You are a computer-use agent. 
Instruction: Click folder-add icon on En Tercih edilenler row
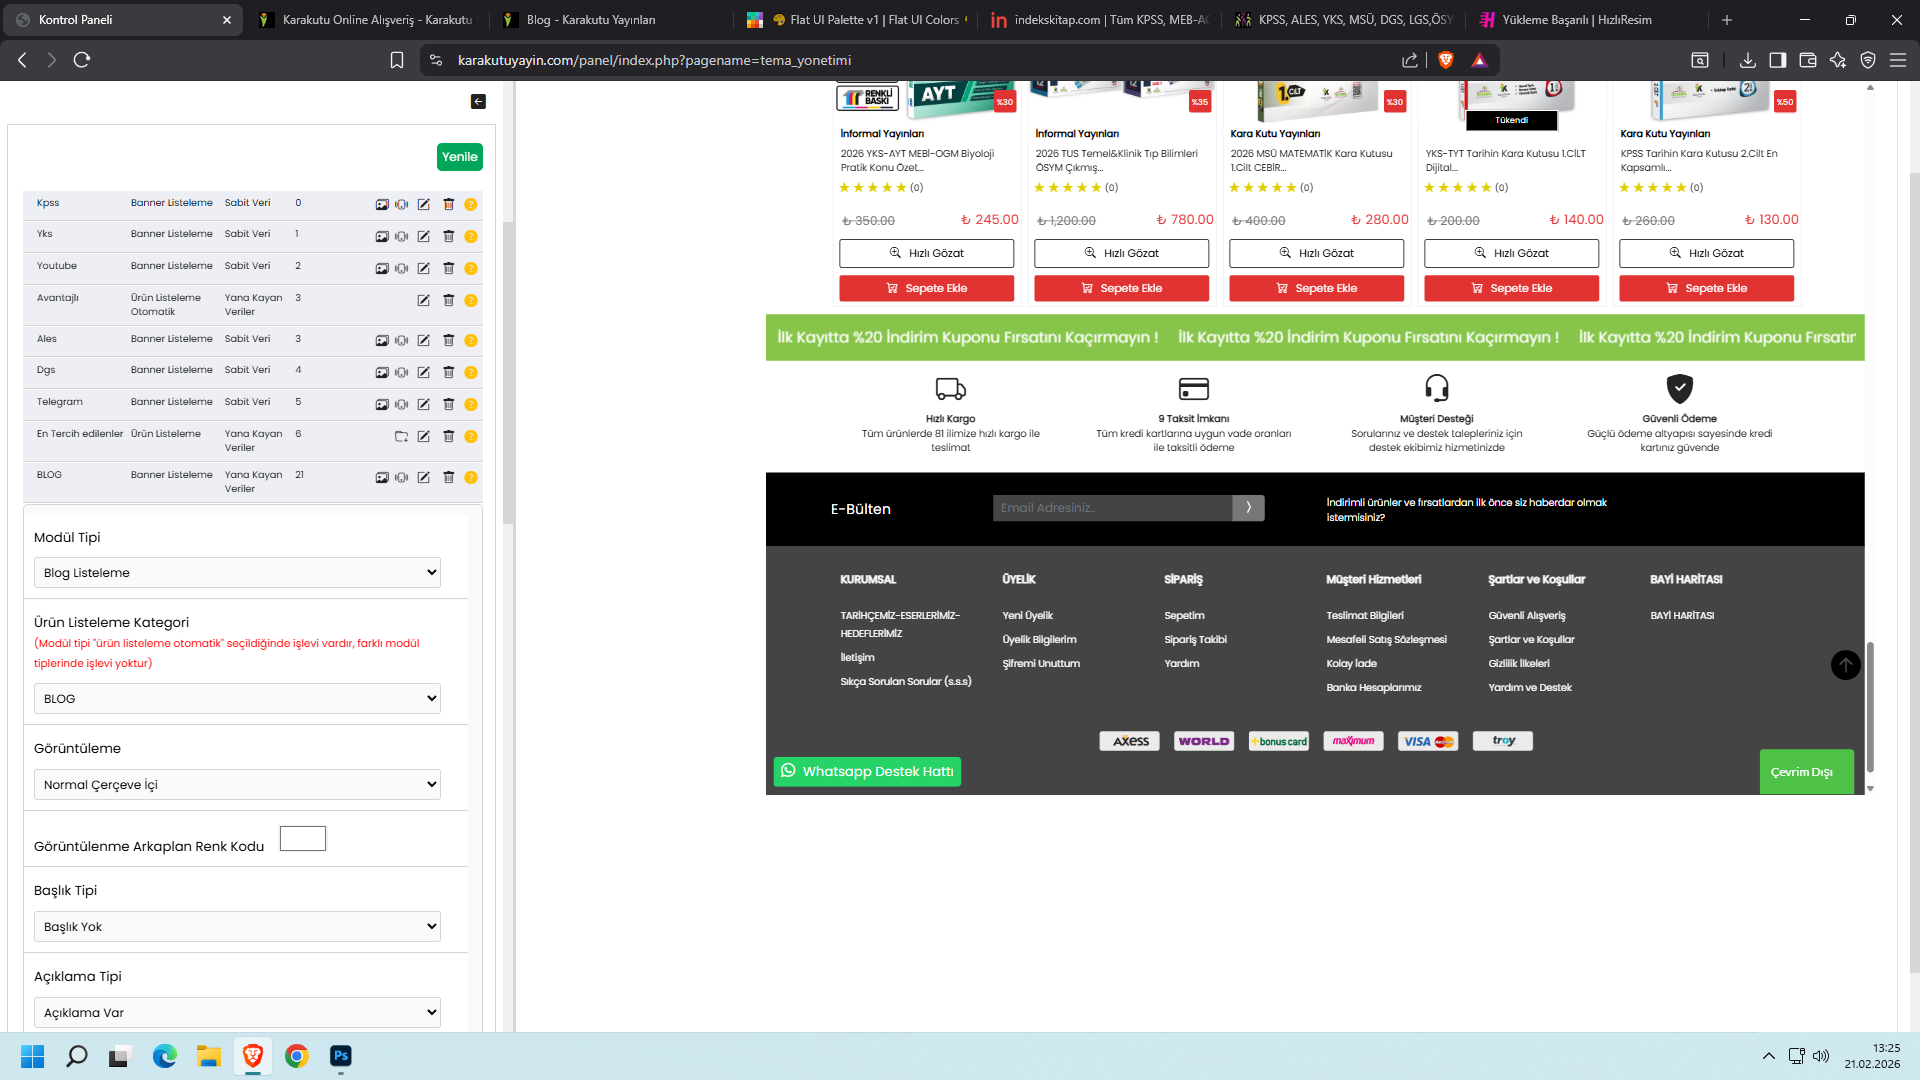(x=401, y=437)
